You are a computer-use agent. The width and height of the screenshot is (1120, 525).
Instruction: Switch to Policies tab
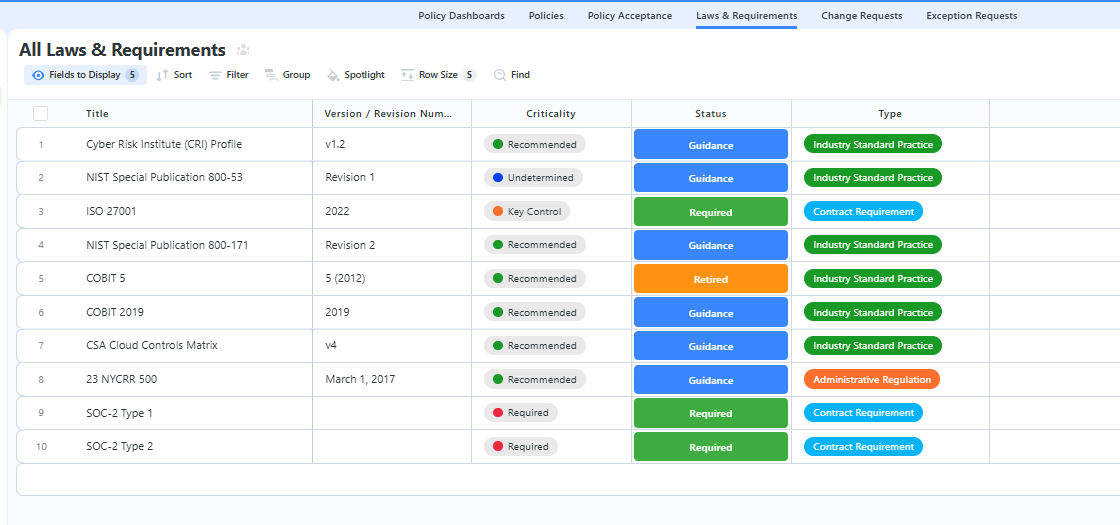click(x=546, y=16)
